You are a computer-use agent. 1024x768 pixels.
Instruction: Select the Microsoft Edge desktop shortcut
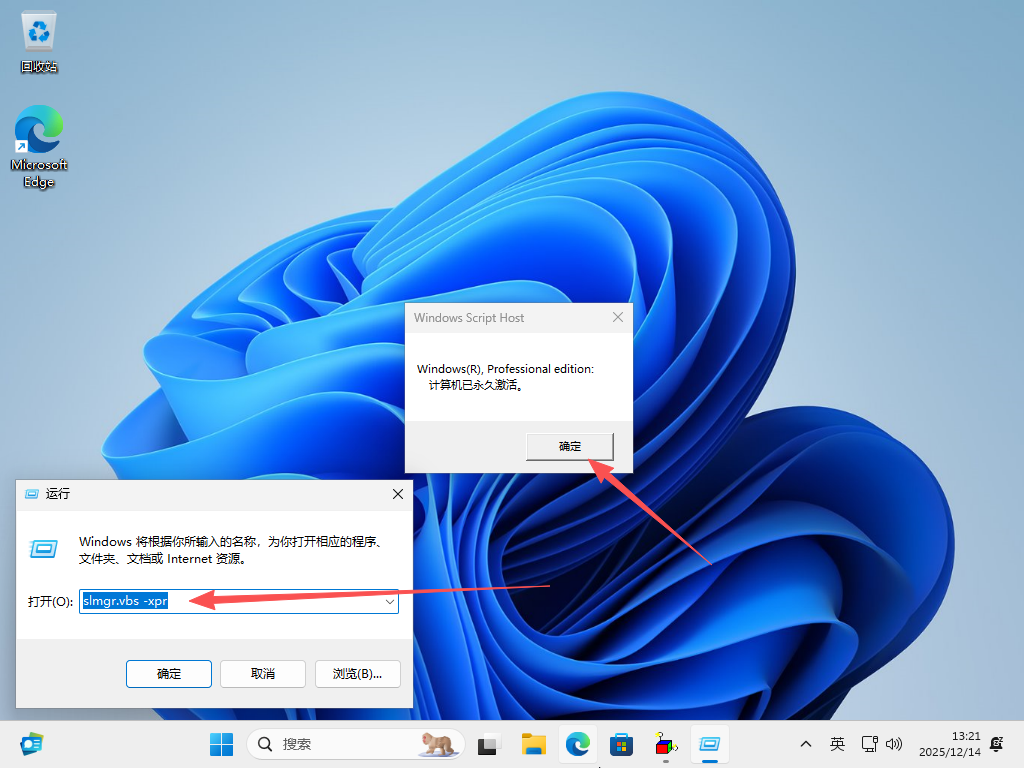pos(39,146)
